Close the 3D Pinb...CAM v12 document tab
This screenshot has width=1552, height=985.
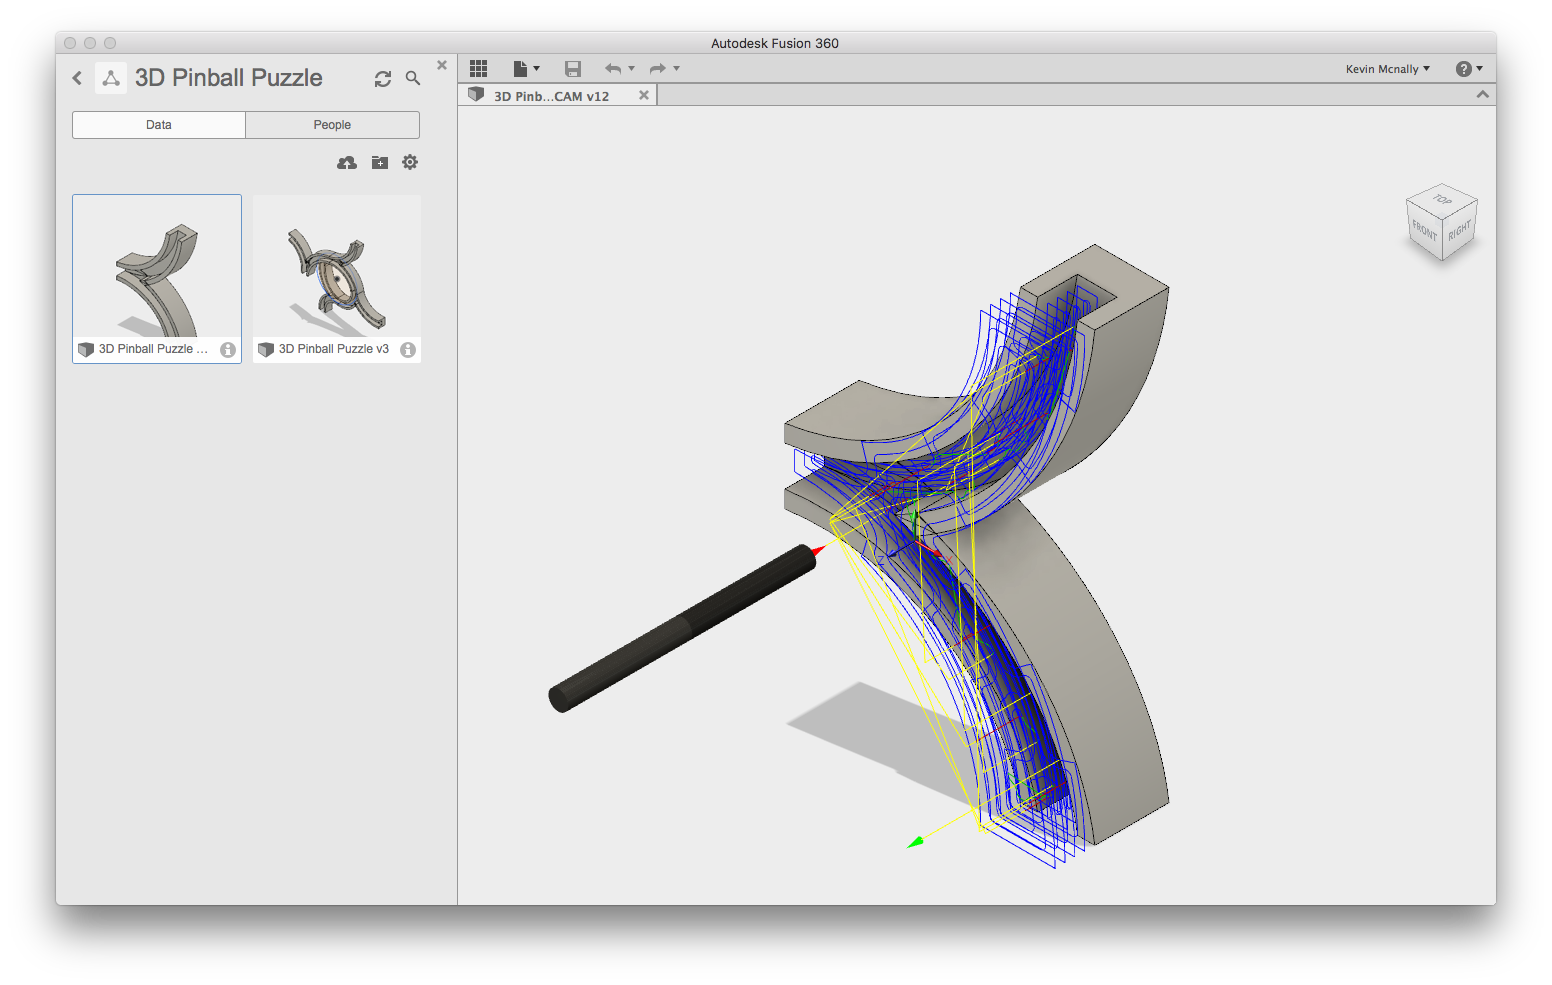(x=644, y=95)
